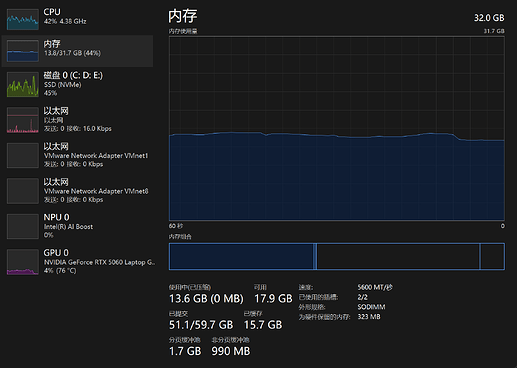The image size is (517, 368).
Task: Click the in-use segment of memory composition bar
Action: (x=241, y=256)
